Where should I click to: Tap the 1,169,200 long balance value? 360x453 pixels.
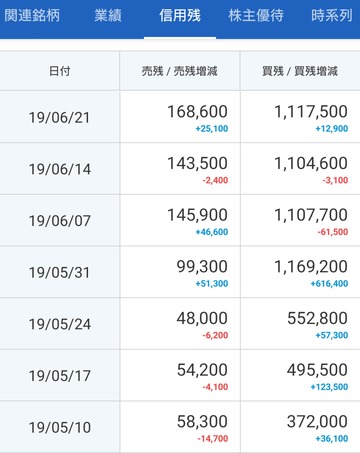311,266
